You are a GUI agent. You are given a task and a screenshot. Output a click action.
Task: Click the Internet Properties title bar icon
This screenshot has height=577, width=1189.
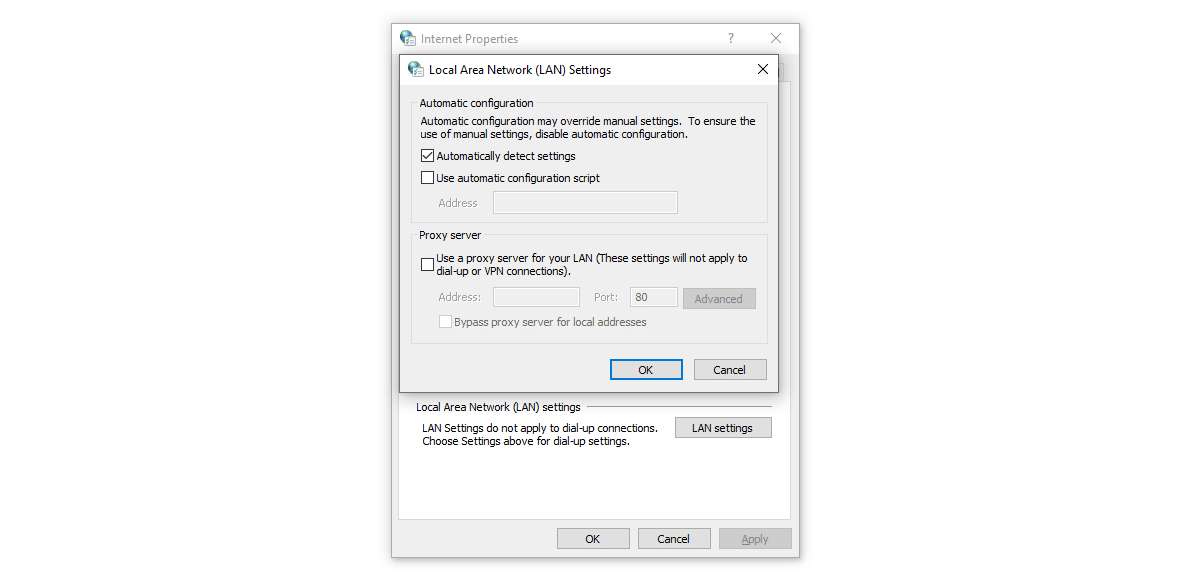click(408, 38)
